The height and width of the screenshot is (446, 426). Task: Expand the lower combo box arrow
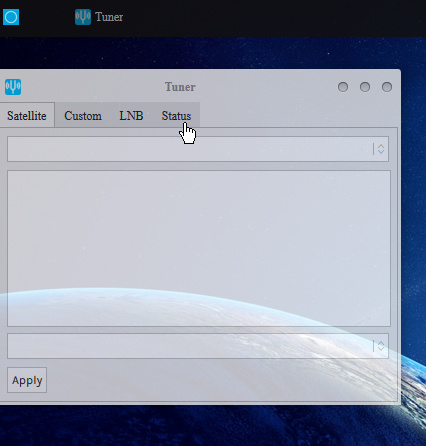(380, 346)
